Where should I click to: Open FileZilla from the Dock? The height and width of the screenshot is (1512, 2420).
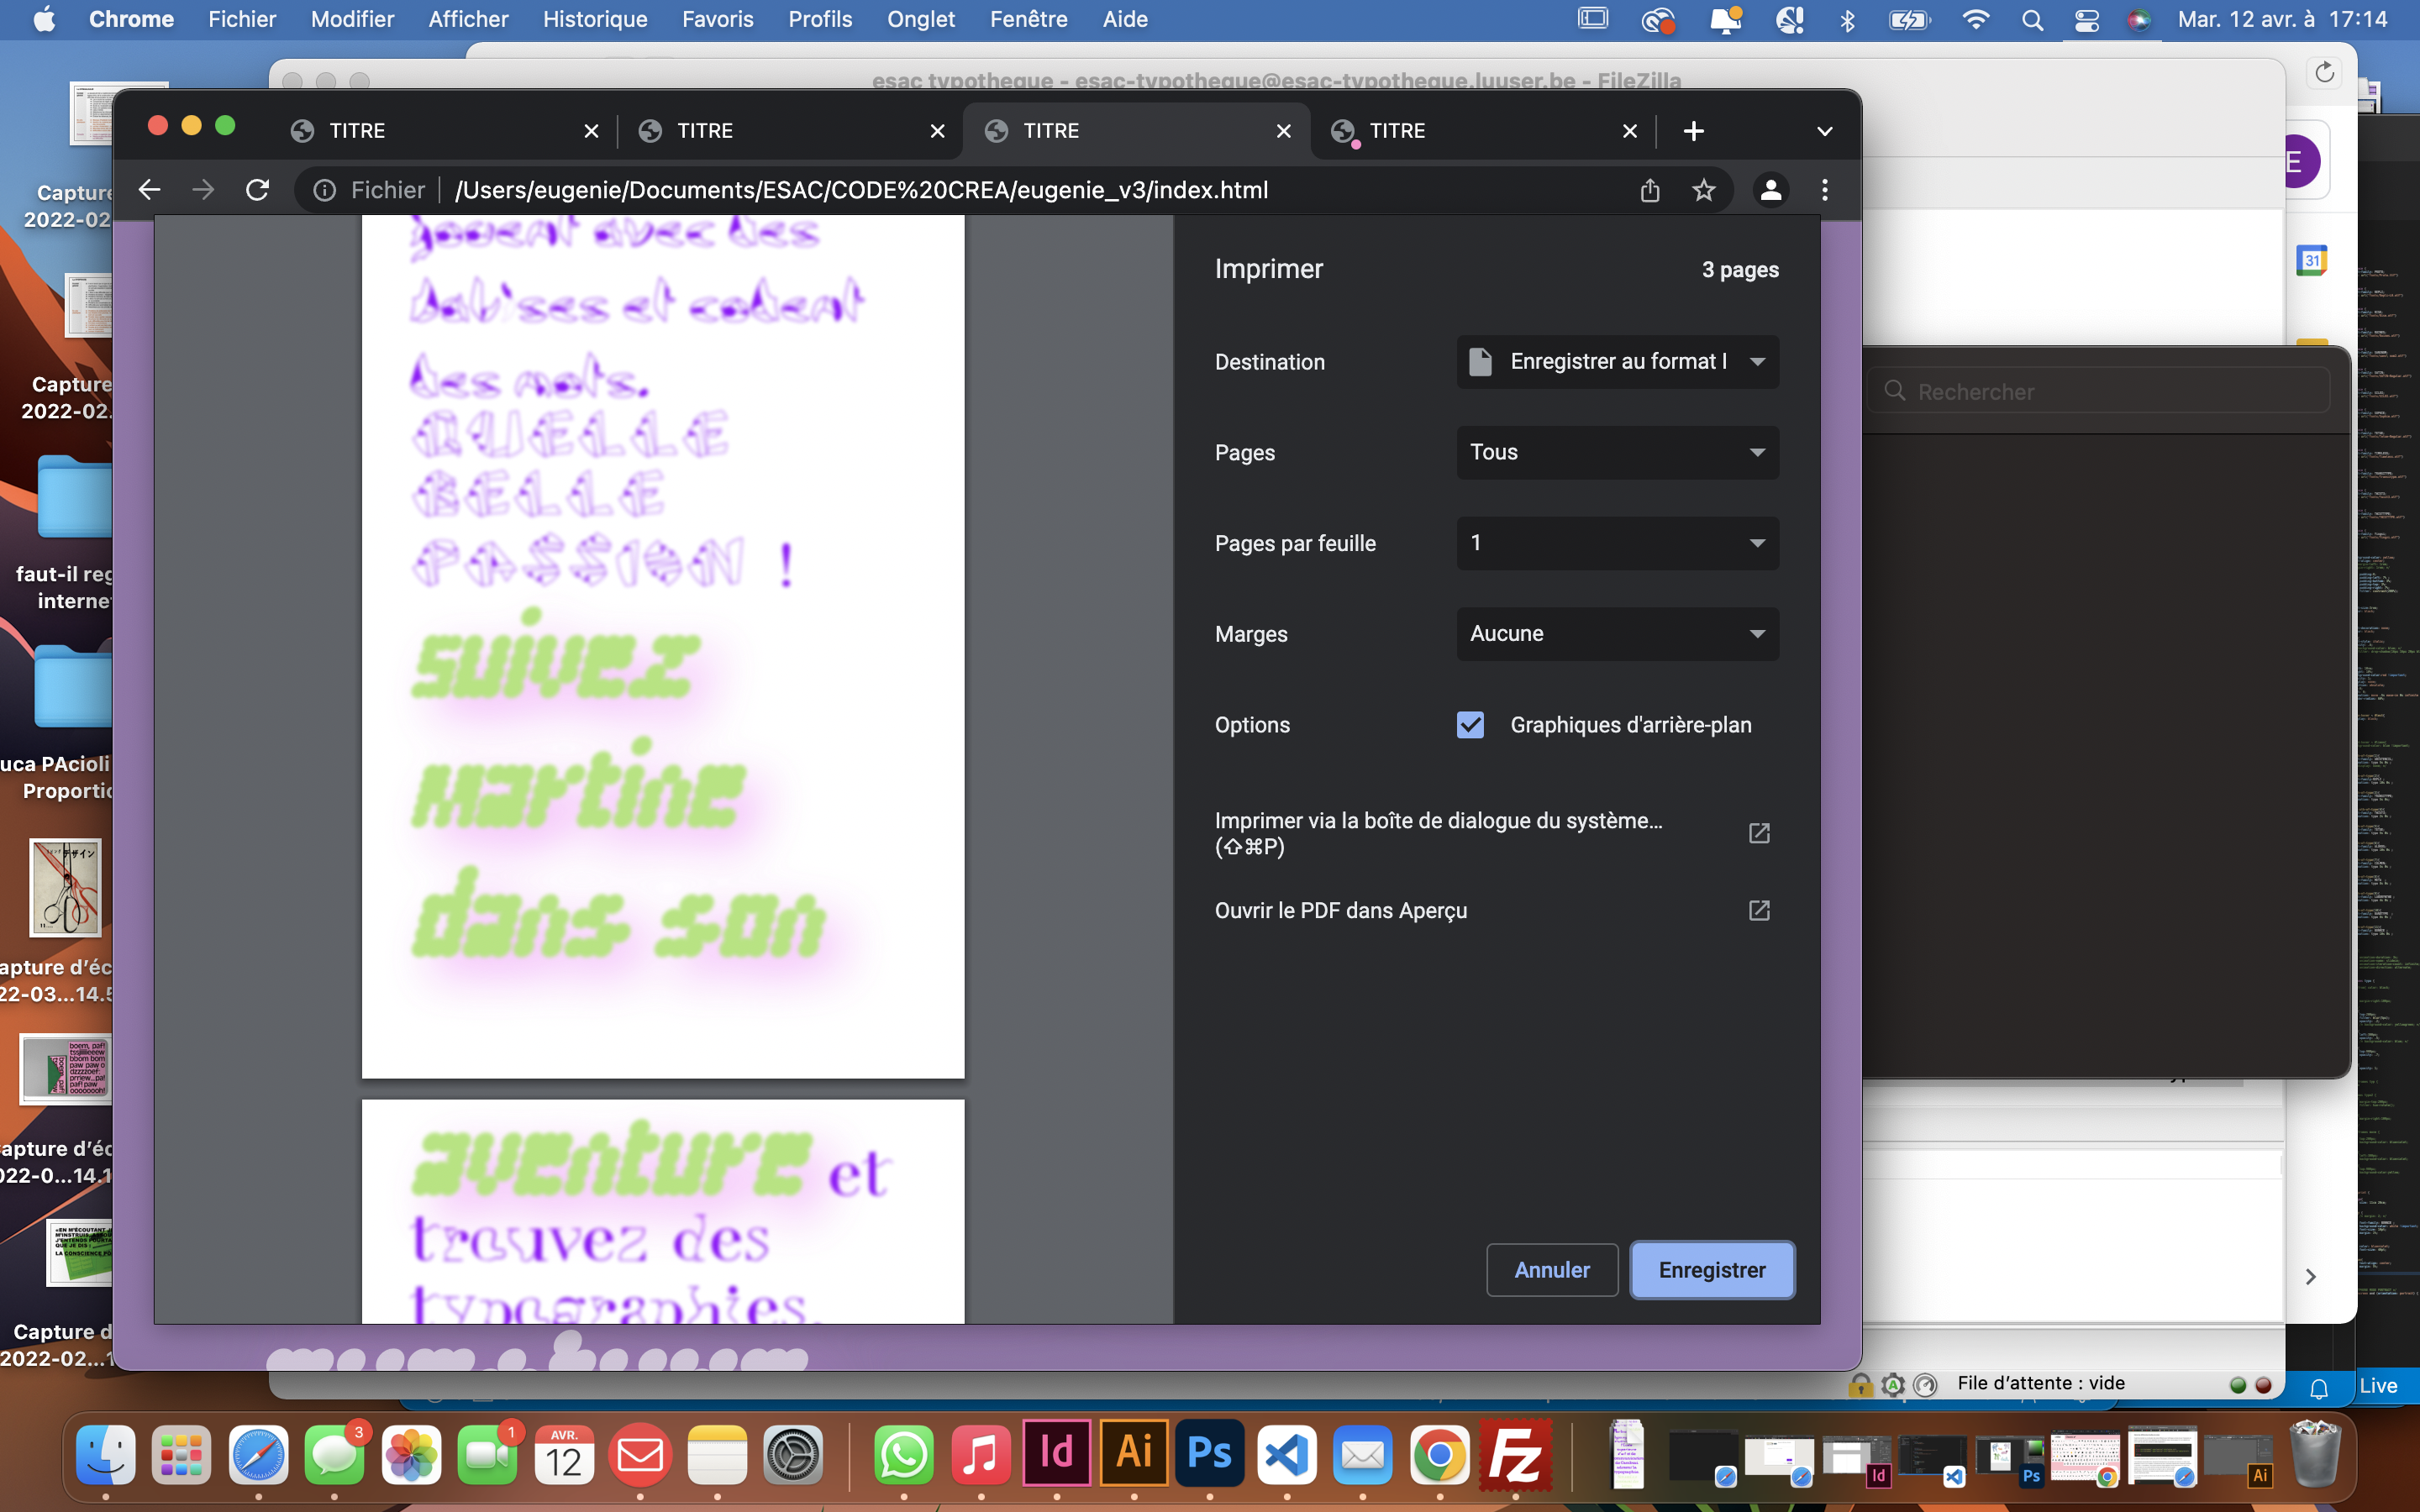(x=1514, y=1455)
